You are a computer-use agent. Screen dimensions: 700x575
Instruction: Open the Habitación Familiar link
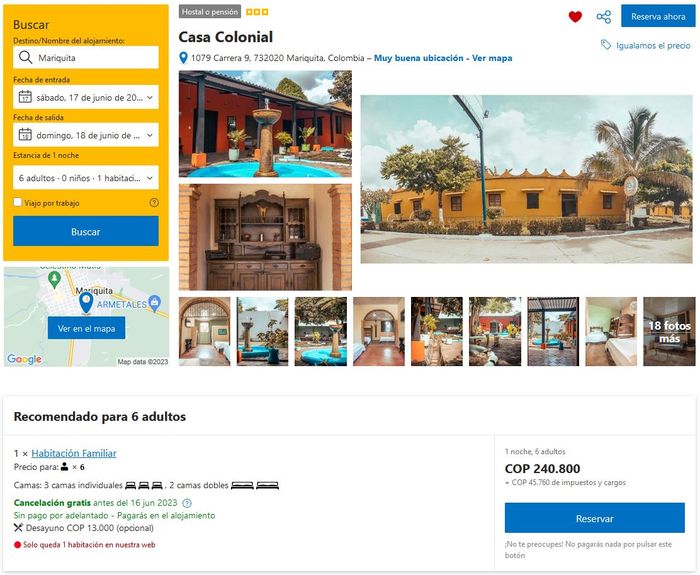[x=74, y=453]
